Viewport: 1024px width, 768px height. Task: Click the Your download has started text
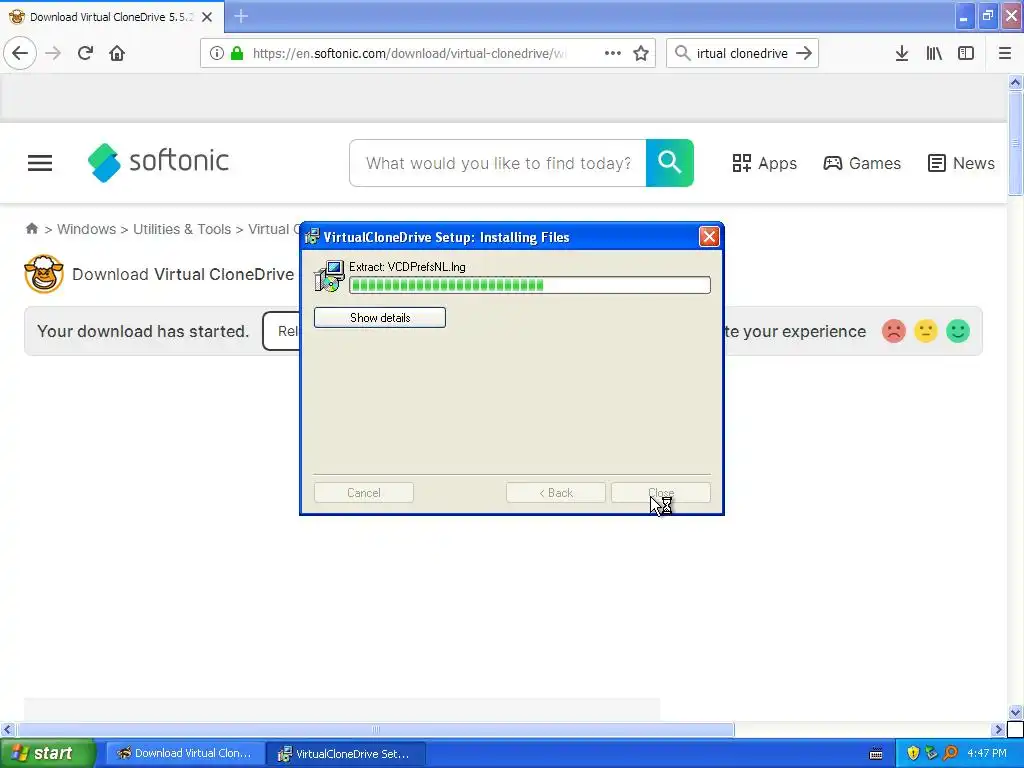tap(143, 331)
